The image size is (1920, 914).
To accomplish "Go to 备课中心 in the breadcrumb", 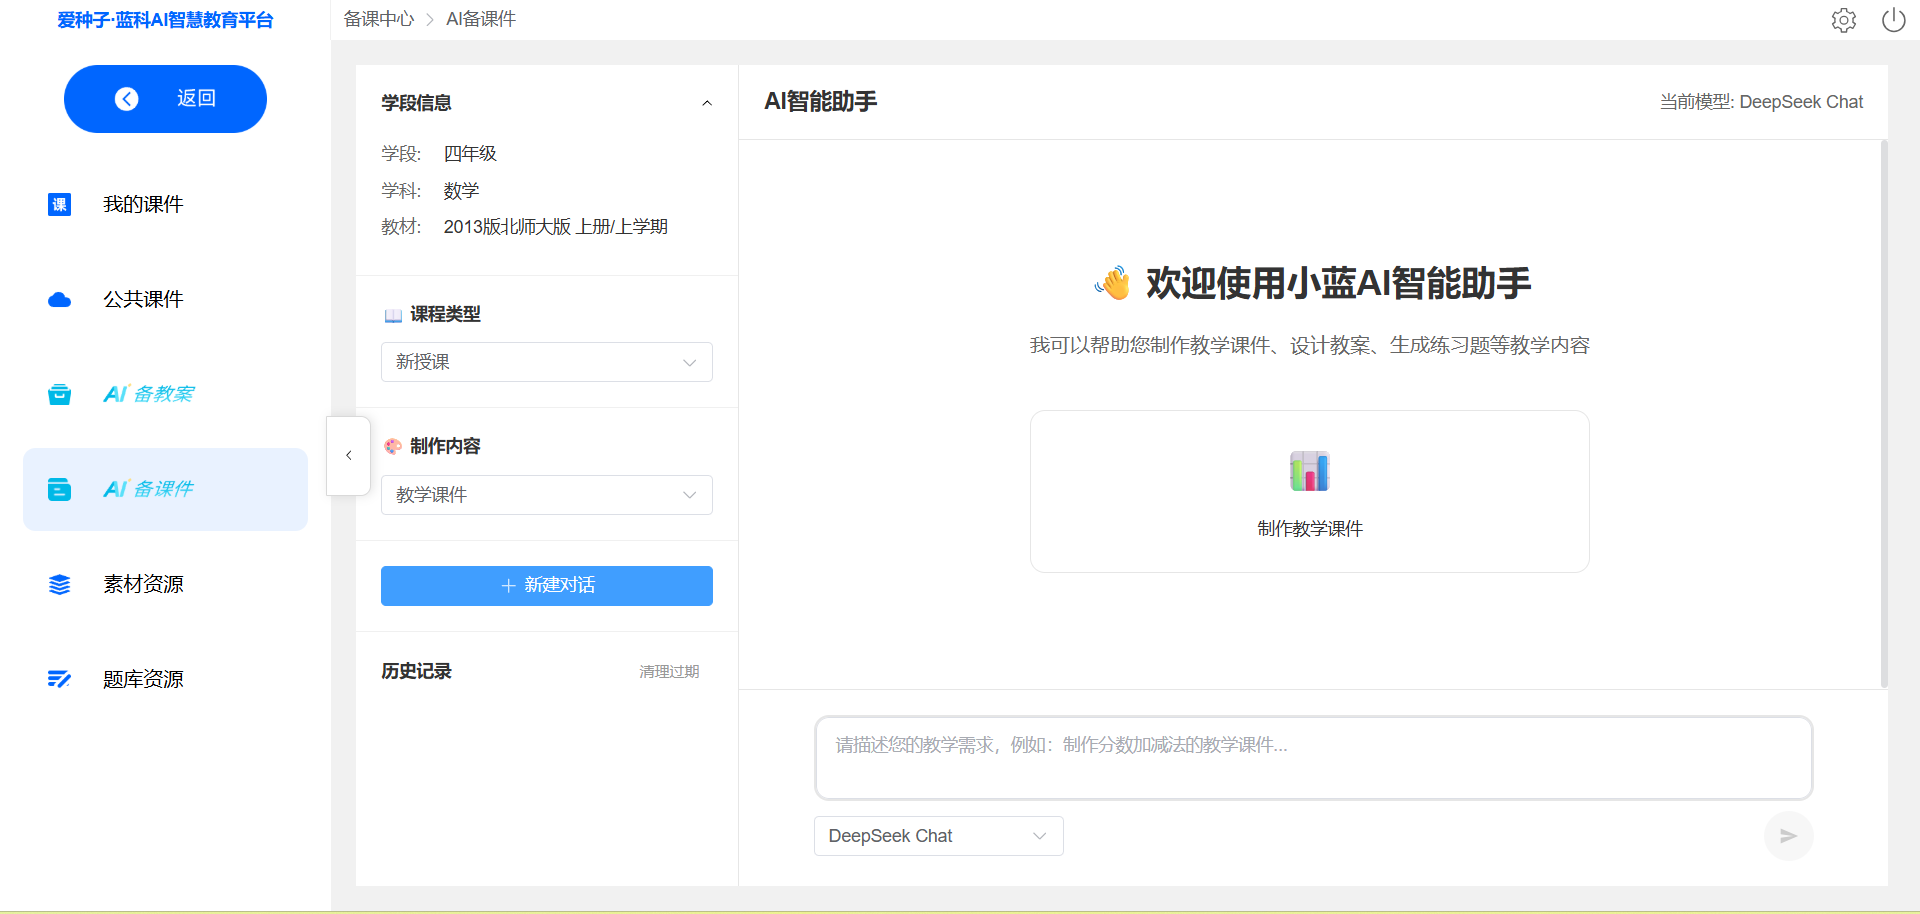I will 378,18.
